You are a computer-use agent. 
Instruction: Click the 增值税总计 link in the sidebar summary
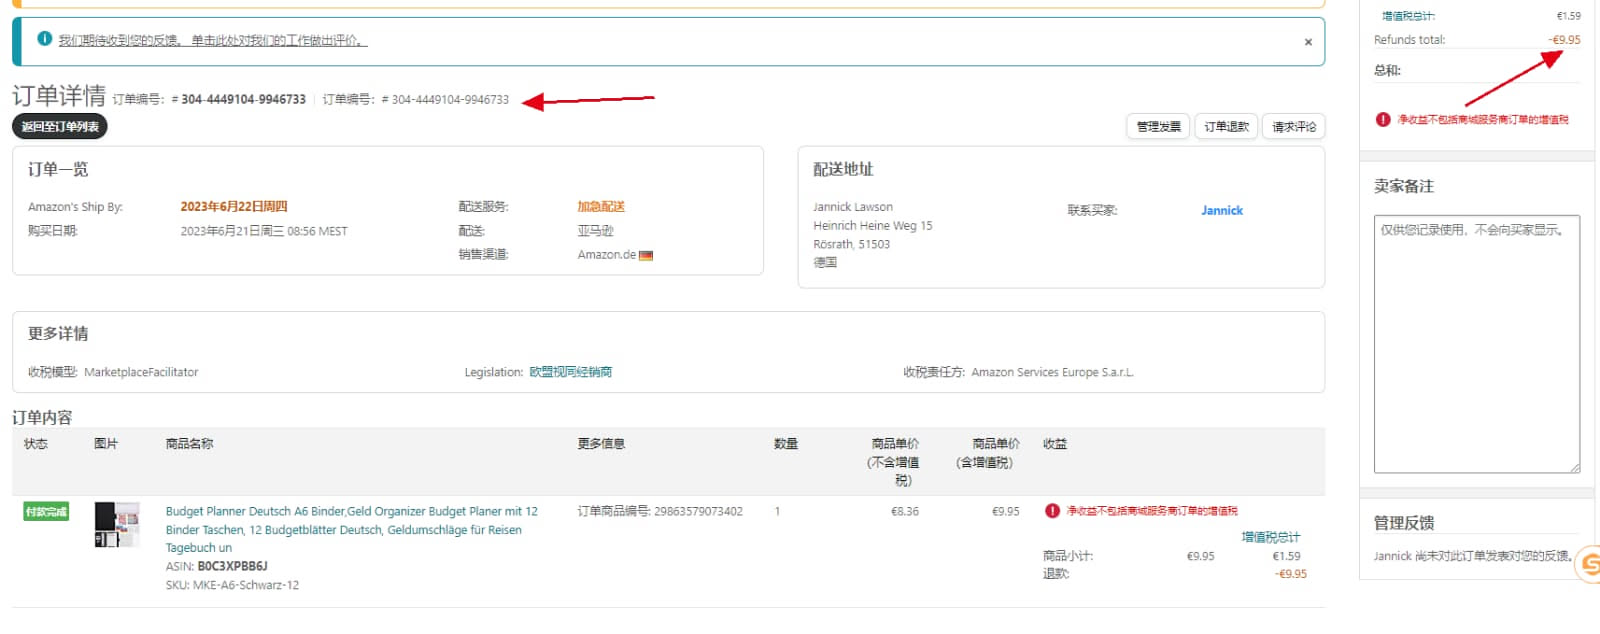(x=1408, y=16)
